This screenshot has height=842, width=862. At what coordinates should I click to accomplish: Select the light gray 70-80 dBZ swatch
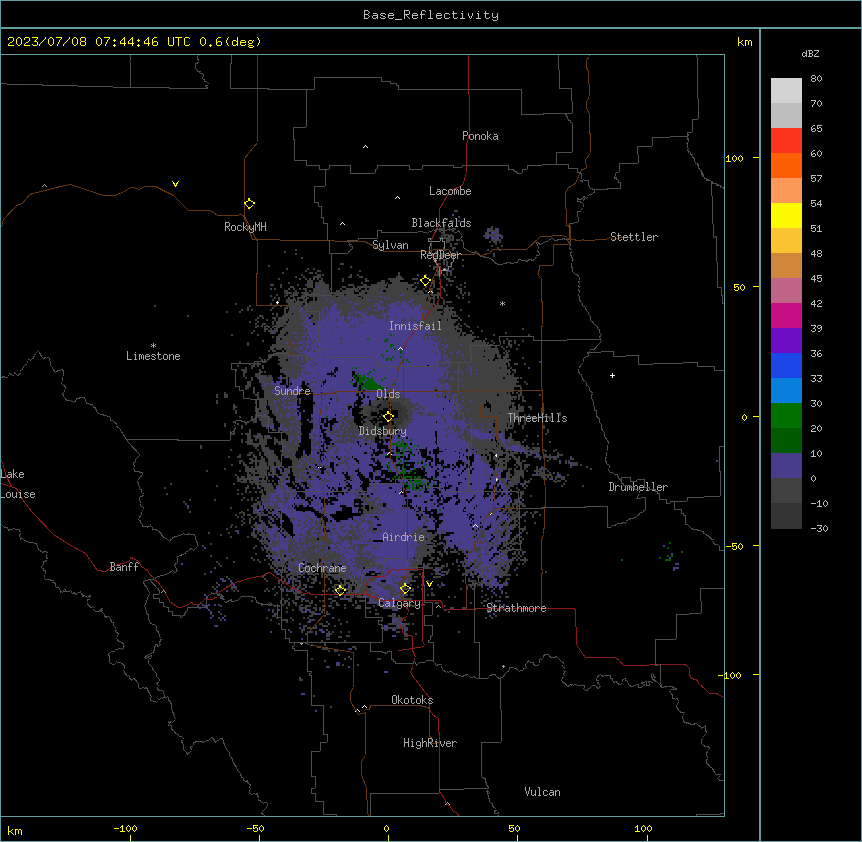point(786,91)
